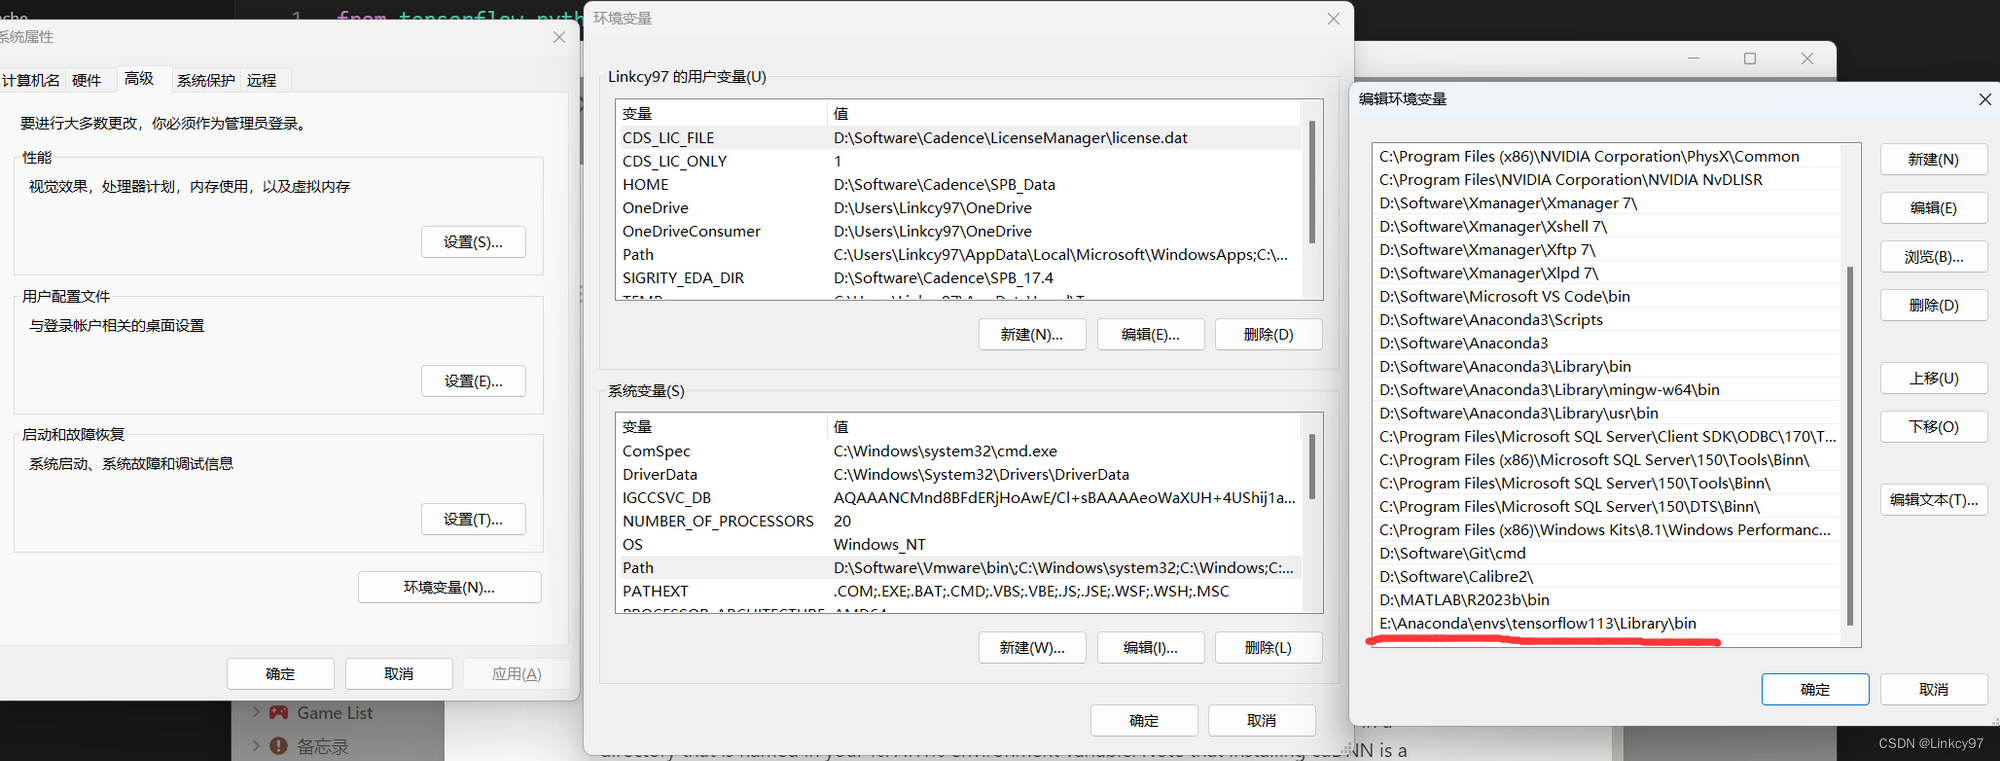
Task: Select SIGRITY_EDA_DIR user variable row
Action: (x=959, y=278)
